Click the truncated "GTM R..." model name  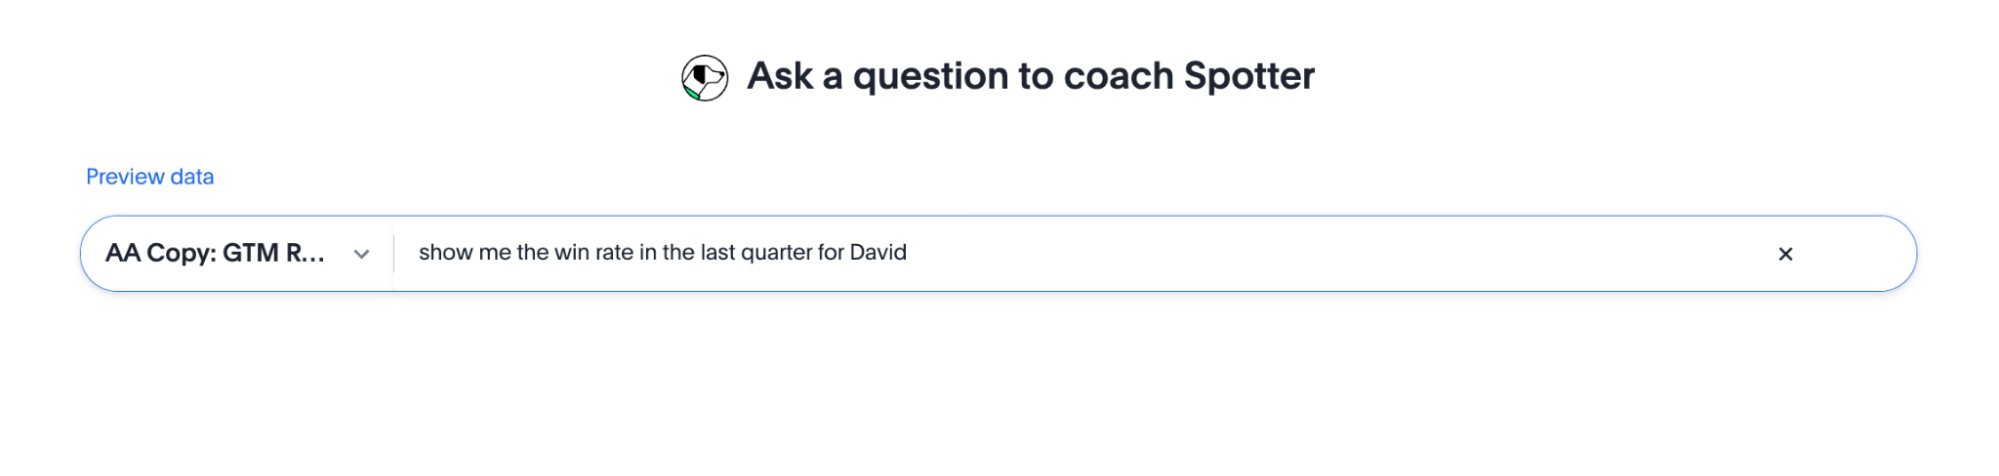click(273, 254)
